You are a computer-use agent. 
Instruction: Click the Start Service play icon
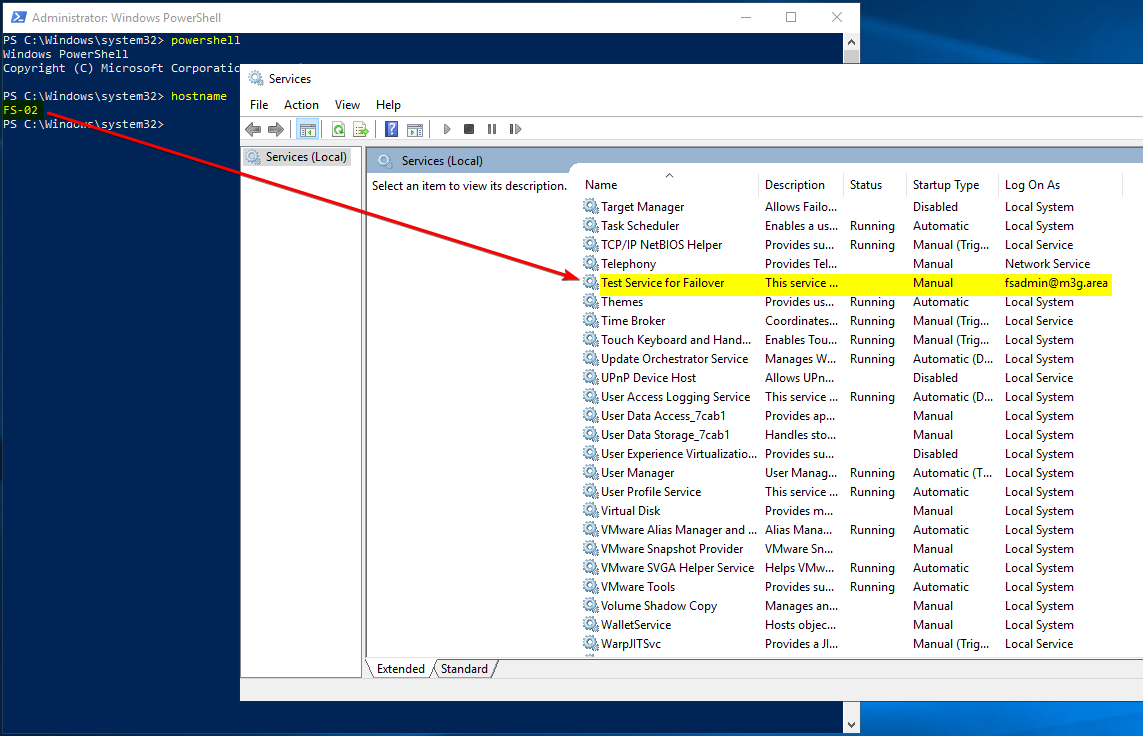click(447, 130)
